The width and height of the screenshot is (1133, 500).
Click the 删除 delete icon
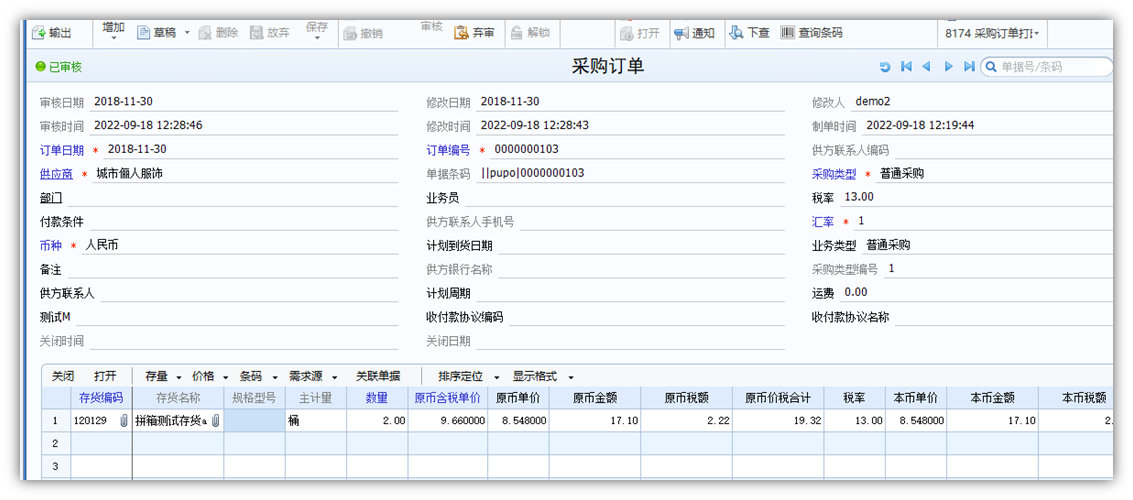pos(205,33)
